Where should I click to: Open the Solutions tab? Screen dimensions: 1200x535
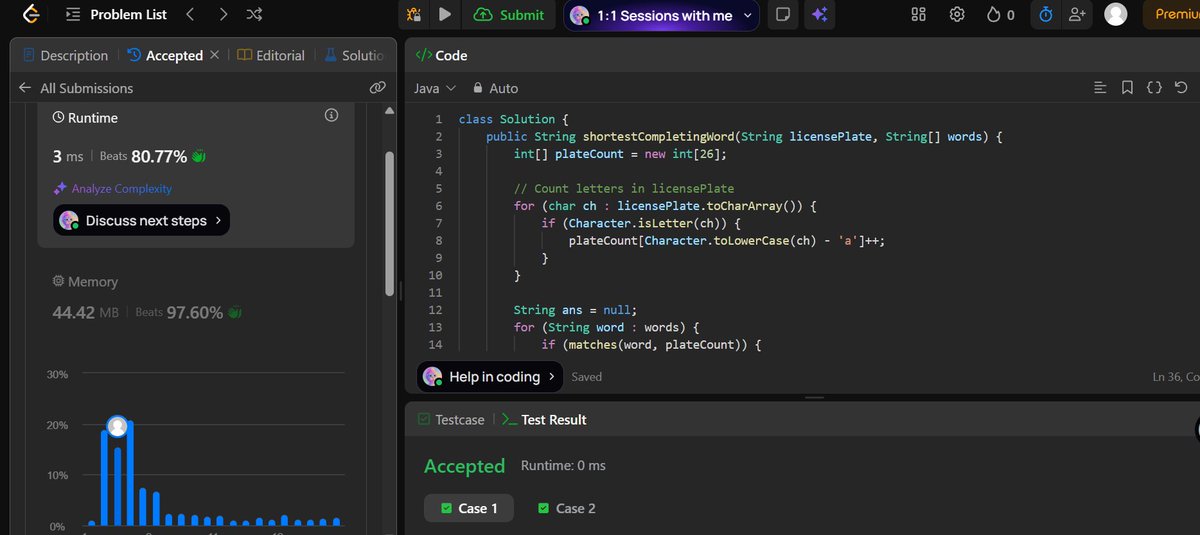tap(353, 55)
